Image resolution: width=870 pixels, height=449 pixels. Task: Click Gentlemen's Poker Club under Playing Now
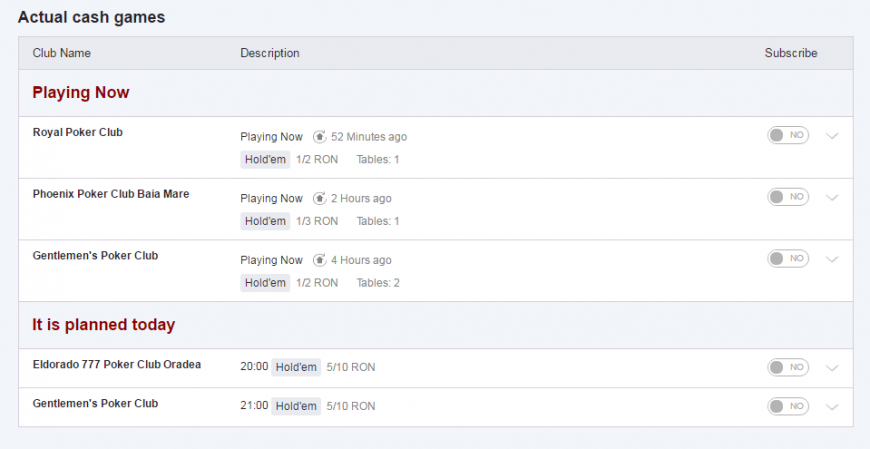pyautogui.click(x=95, y=256)
